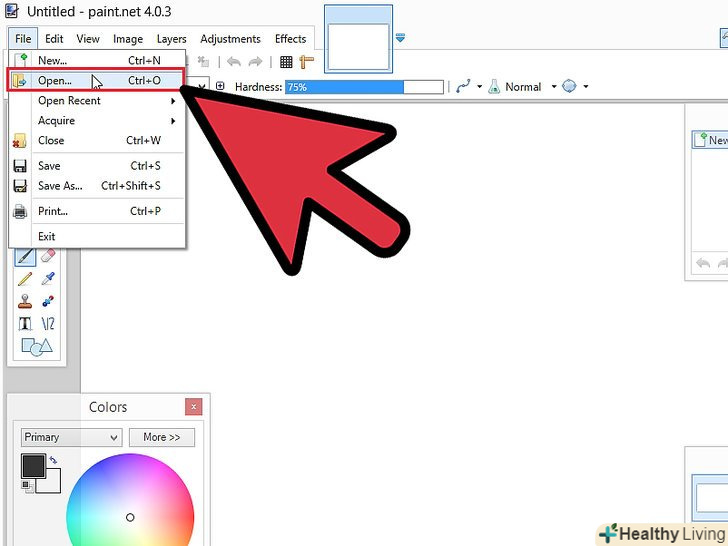Swap primary and secondary colors
The height and width of the screenshot is (546, 728).
53,460
